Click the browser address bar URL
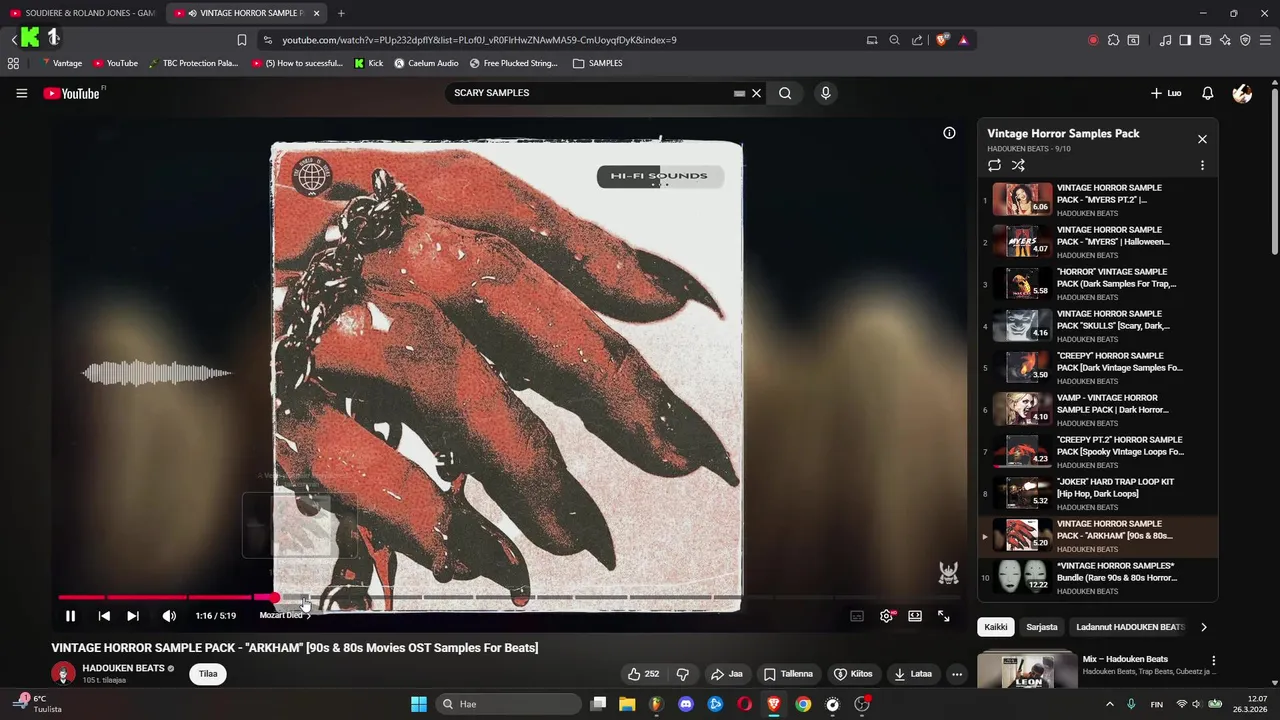This screenshot has height=720, width=1280. pyautogui.click(x=479, y=40)
